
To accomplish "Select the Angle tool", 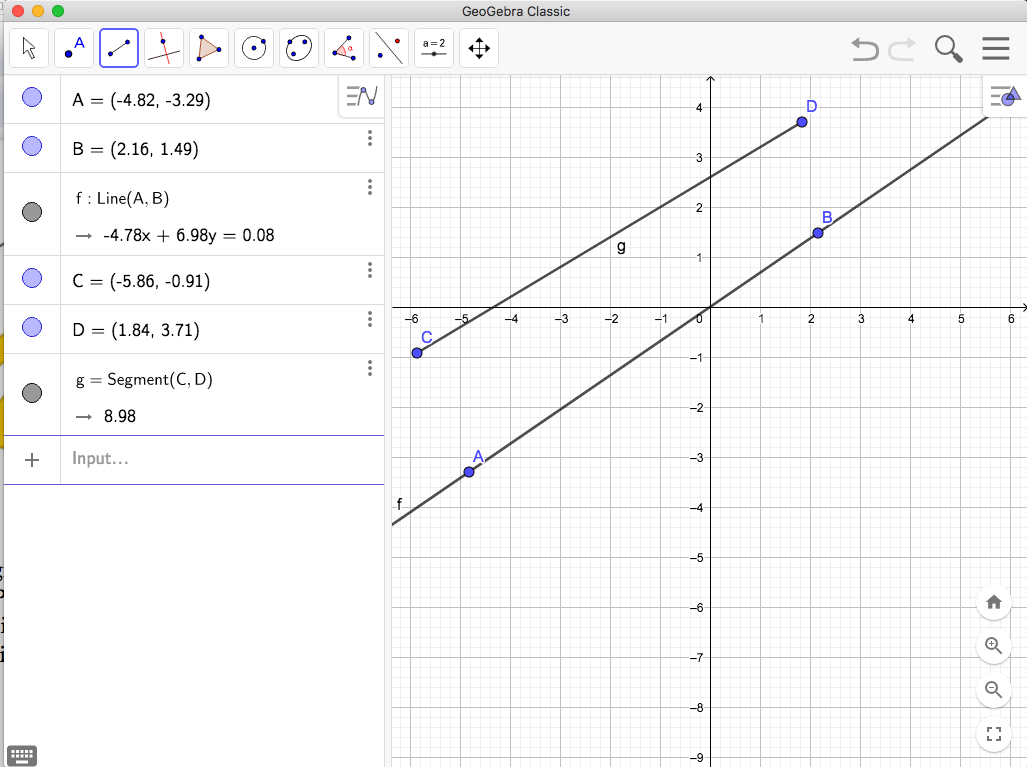I will coord(343,47).
